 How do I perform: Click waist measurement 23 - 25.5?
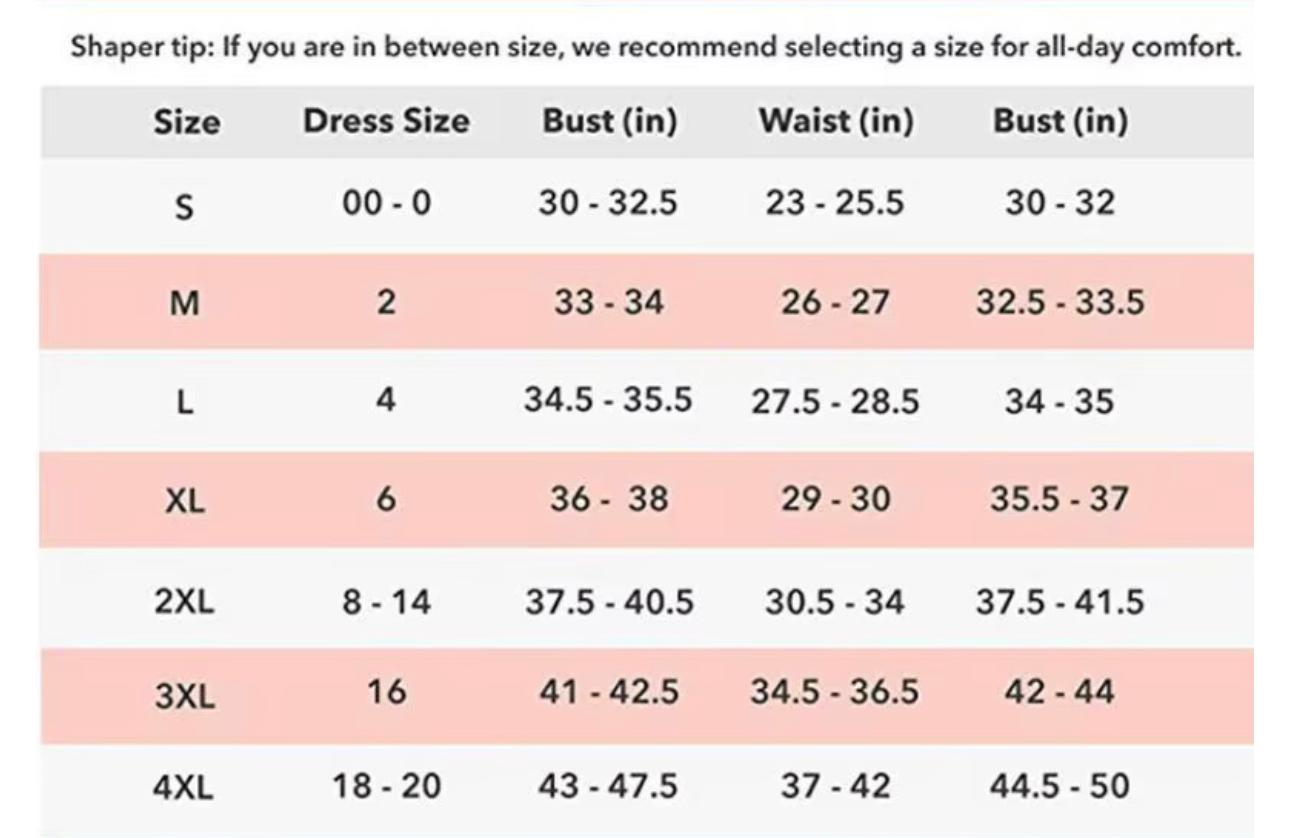point(834,203)
